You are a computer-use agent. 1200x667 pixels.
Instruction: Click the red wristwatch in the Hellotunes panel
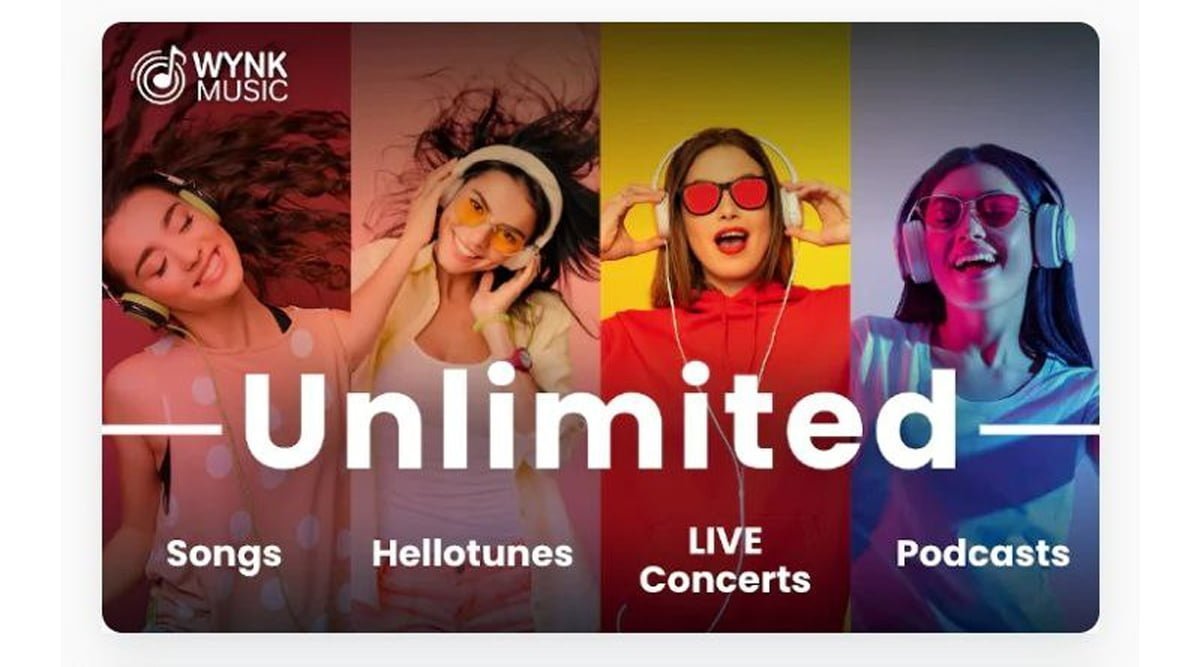click(521, 359)
